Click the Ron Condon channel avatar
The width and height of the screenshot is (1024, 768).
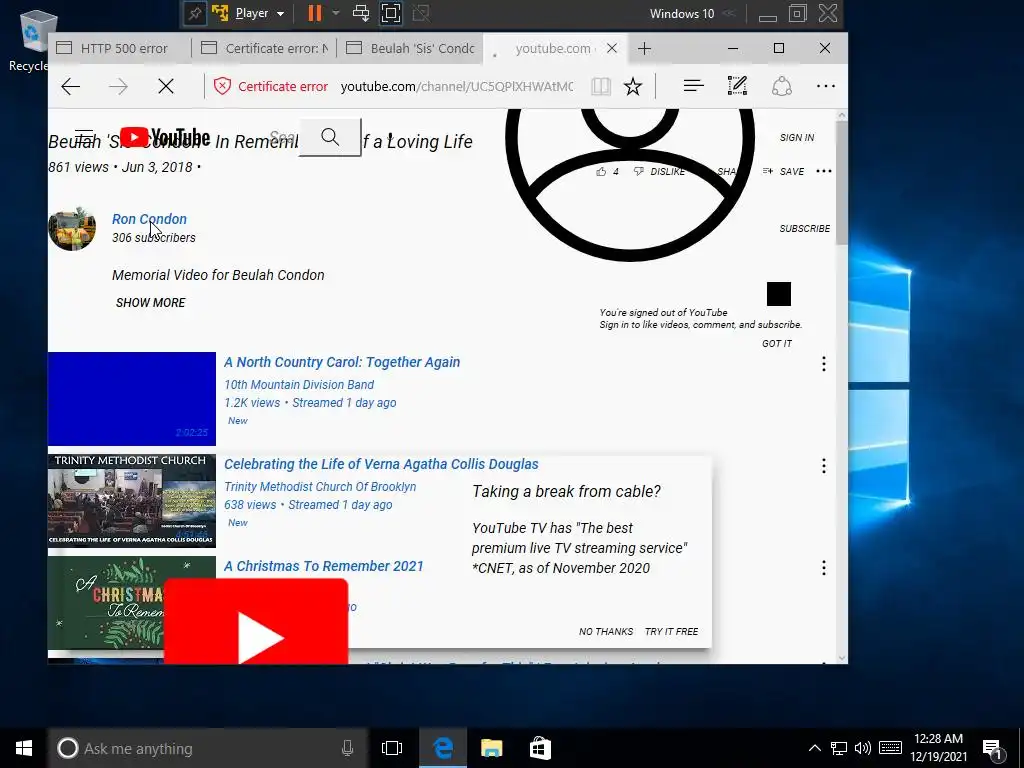[x=72, y=229]
